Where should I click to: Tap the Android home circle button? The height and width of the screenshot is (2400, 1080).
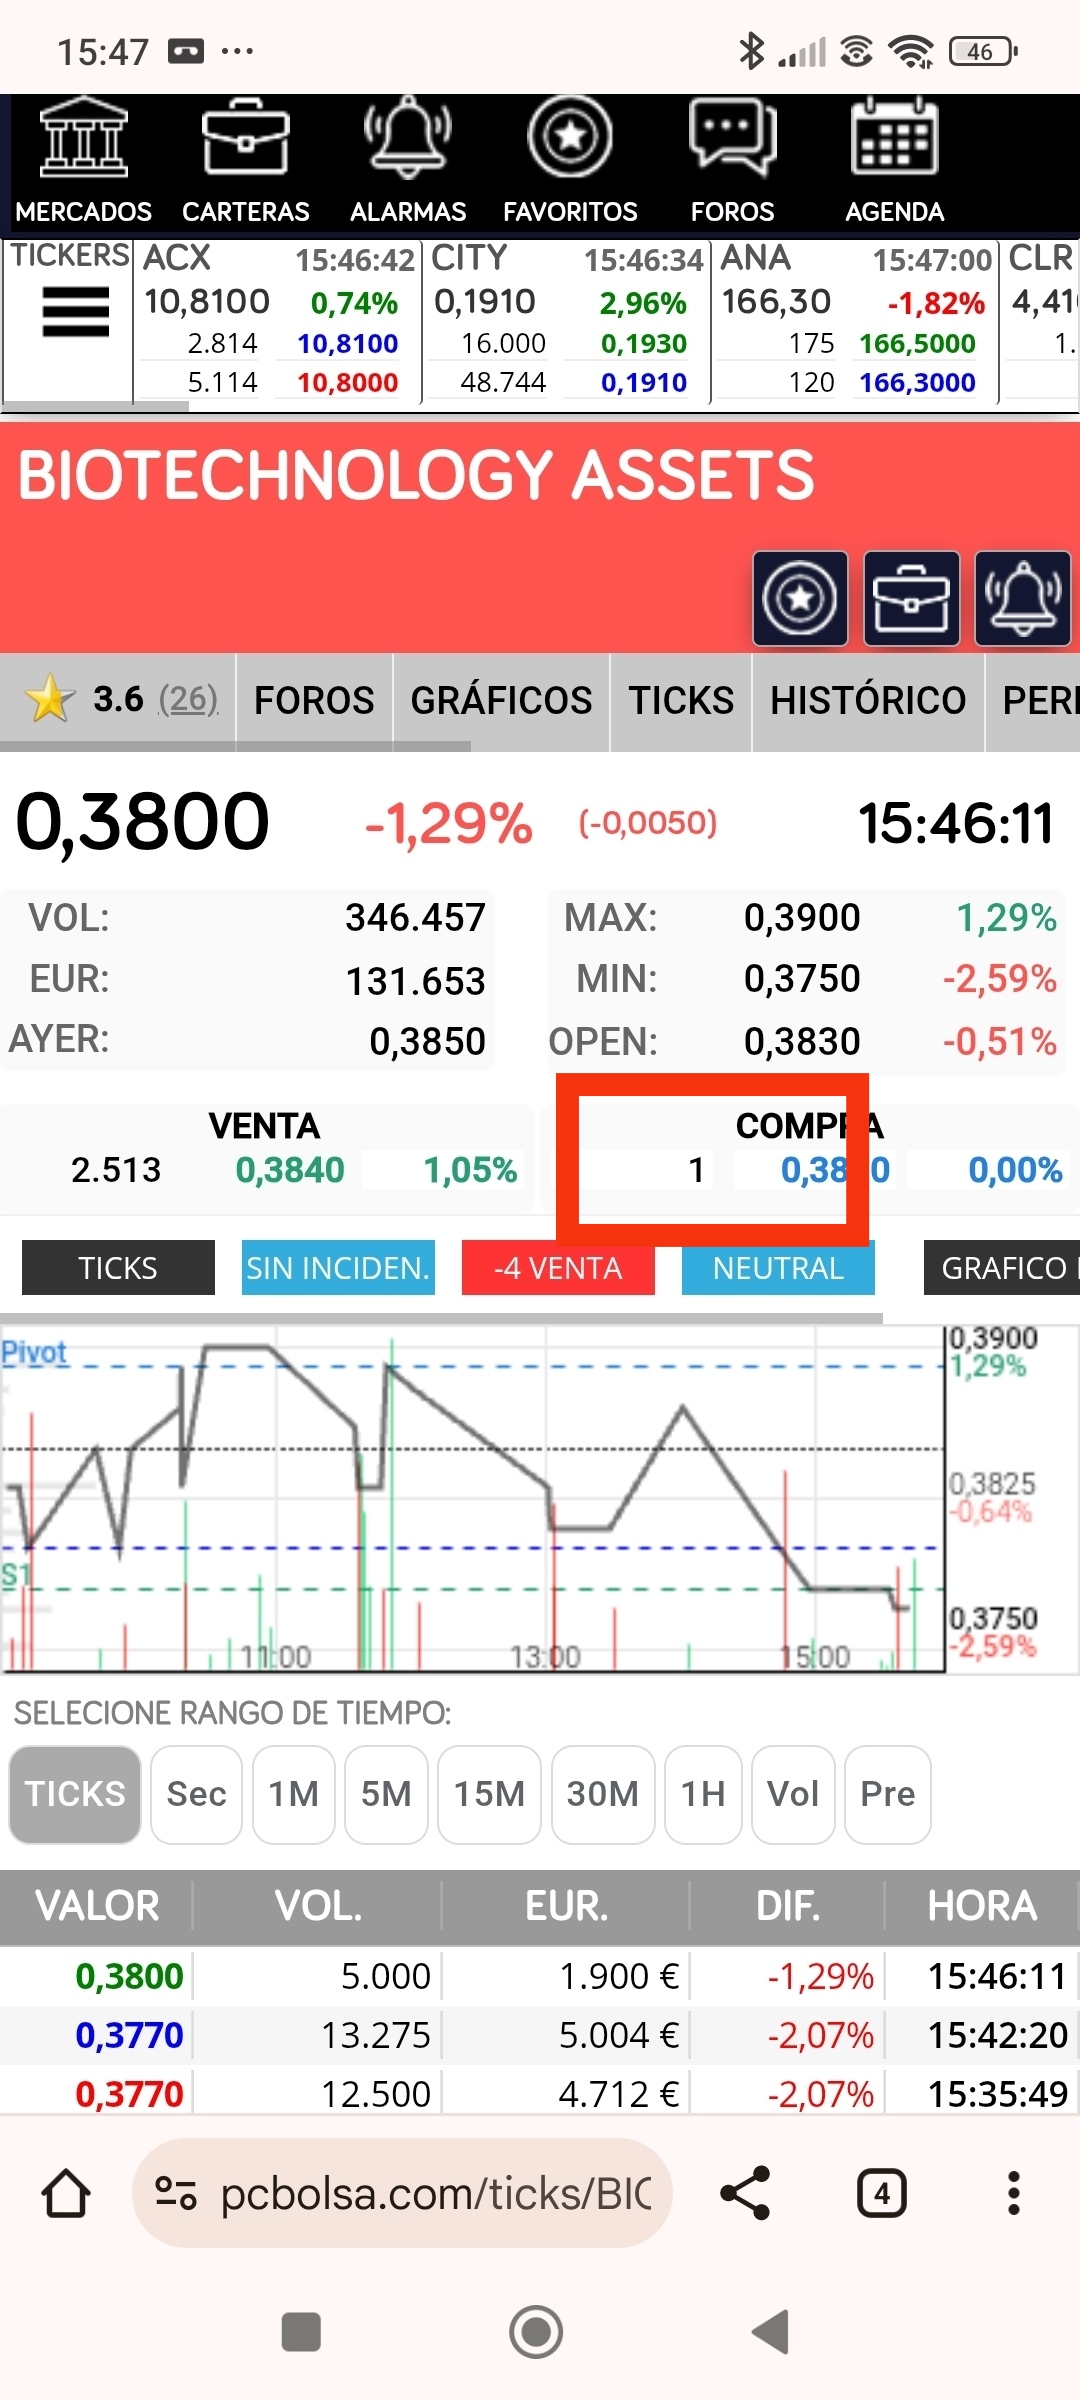point(536,2332)
